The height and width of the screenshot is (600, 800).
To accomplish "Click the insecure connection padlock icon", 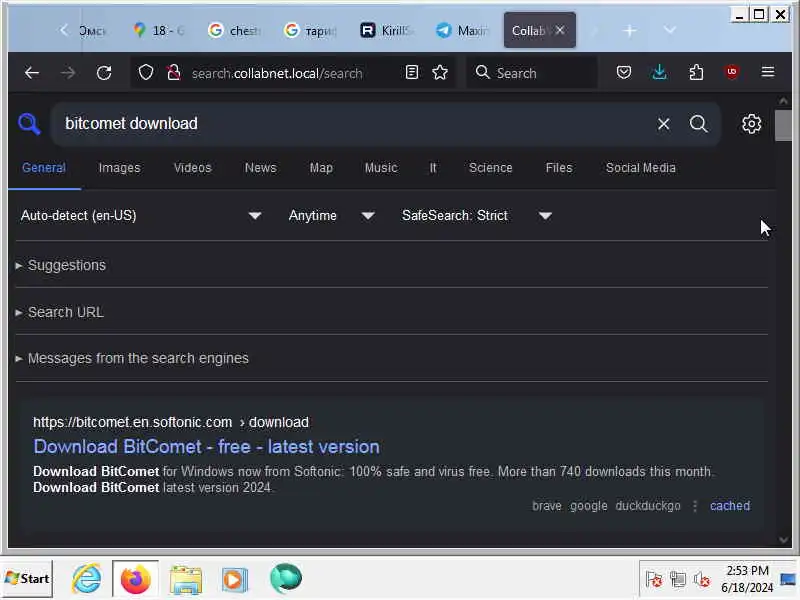I will 173,73.
